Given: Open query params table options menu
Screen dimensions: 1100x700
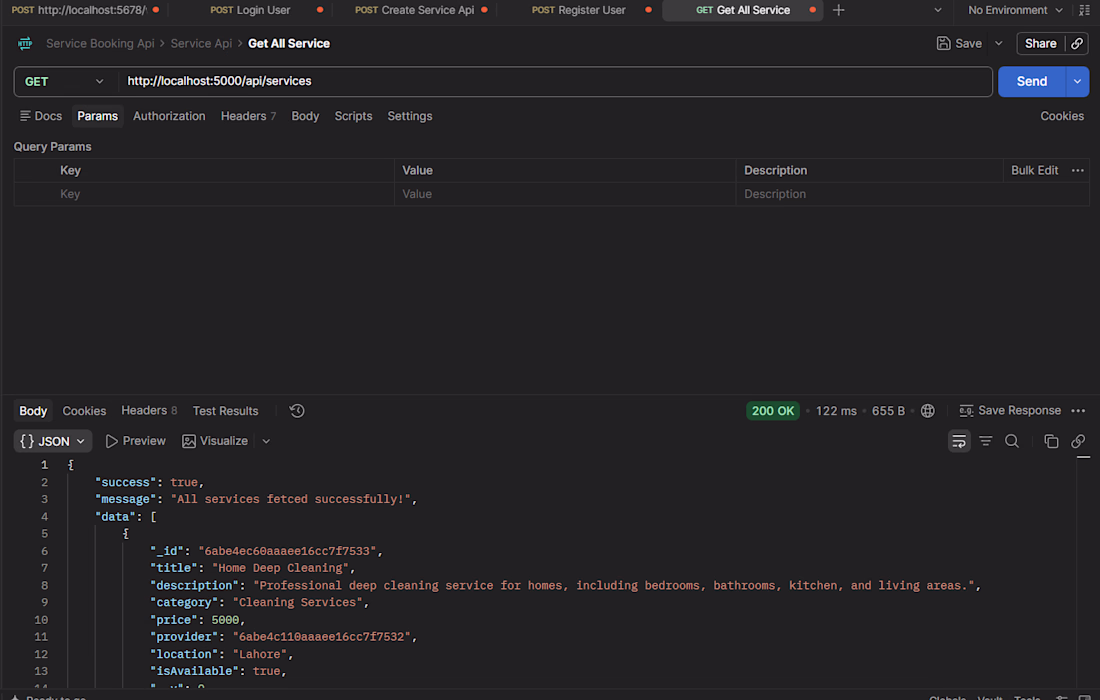Looking at the screenshot, I should coord(1078,170).
